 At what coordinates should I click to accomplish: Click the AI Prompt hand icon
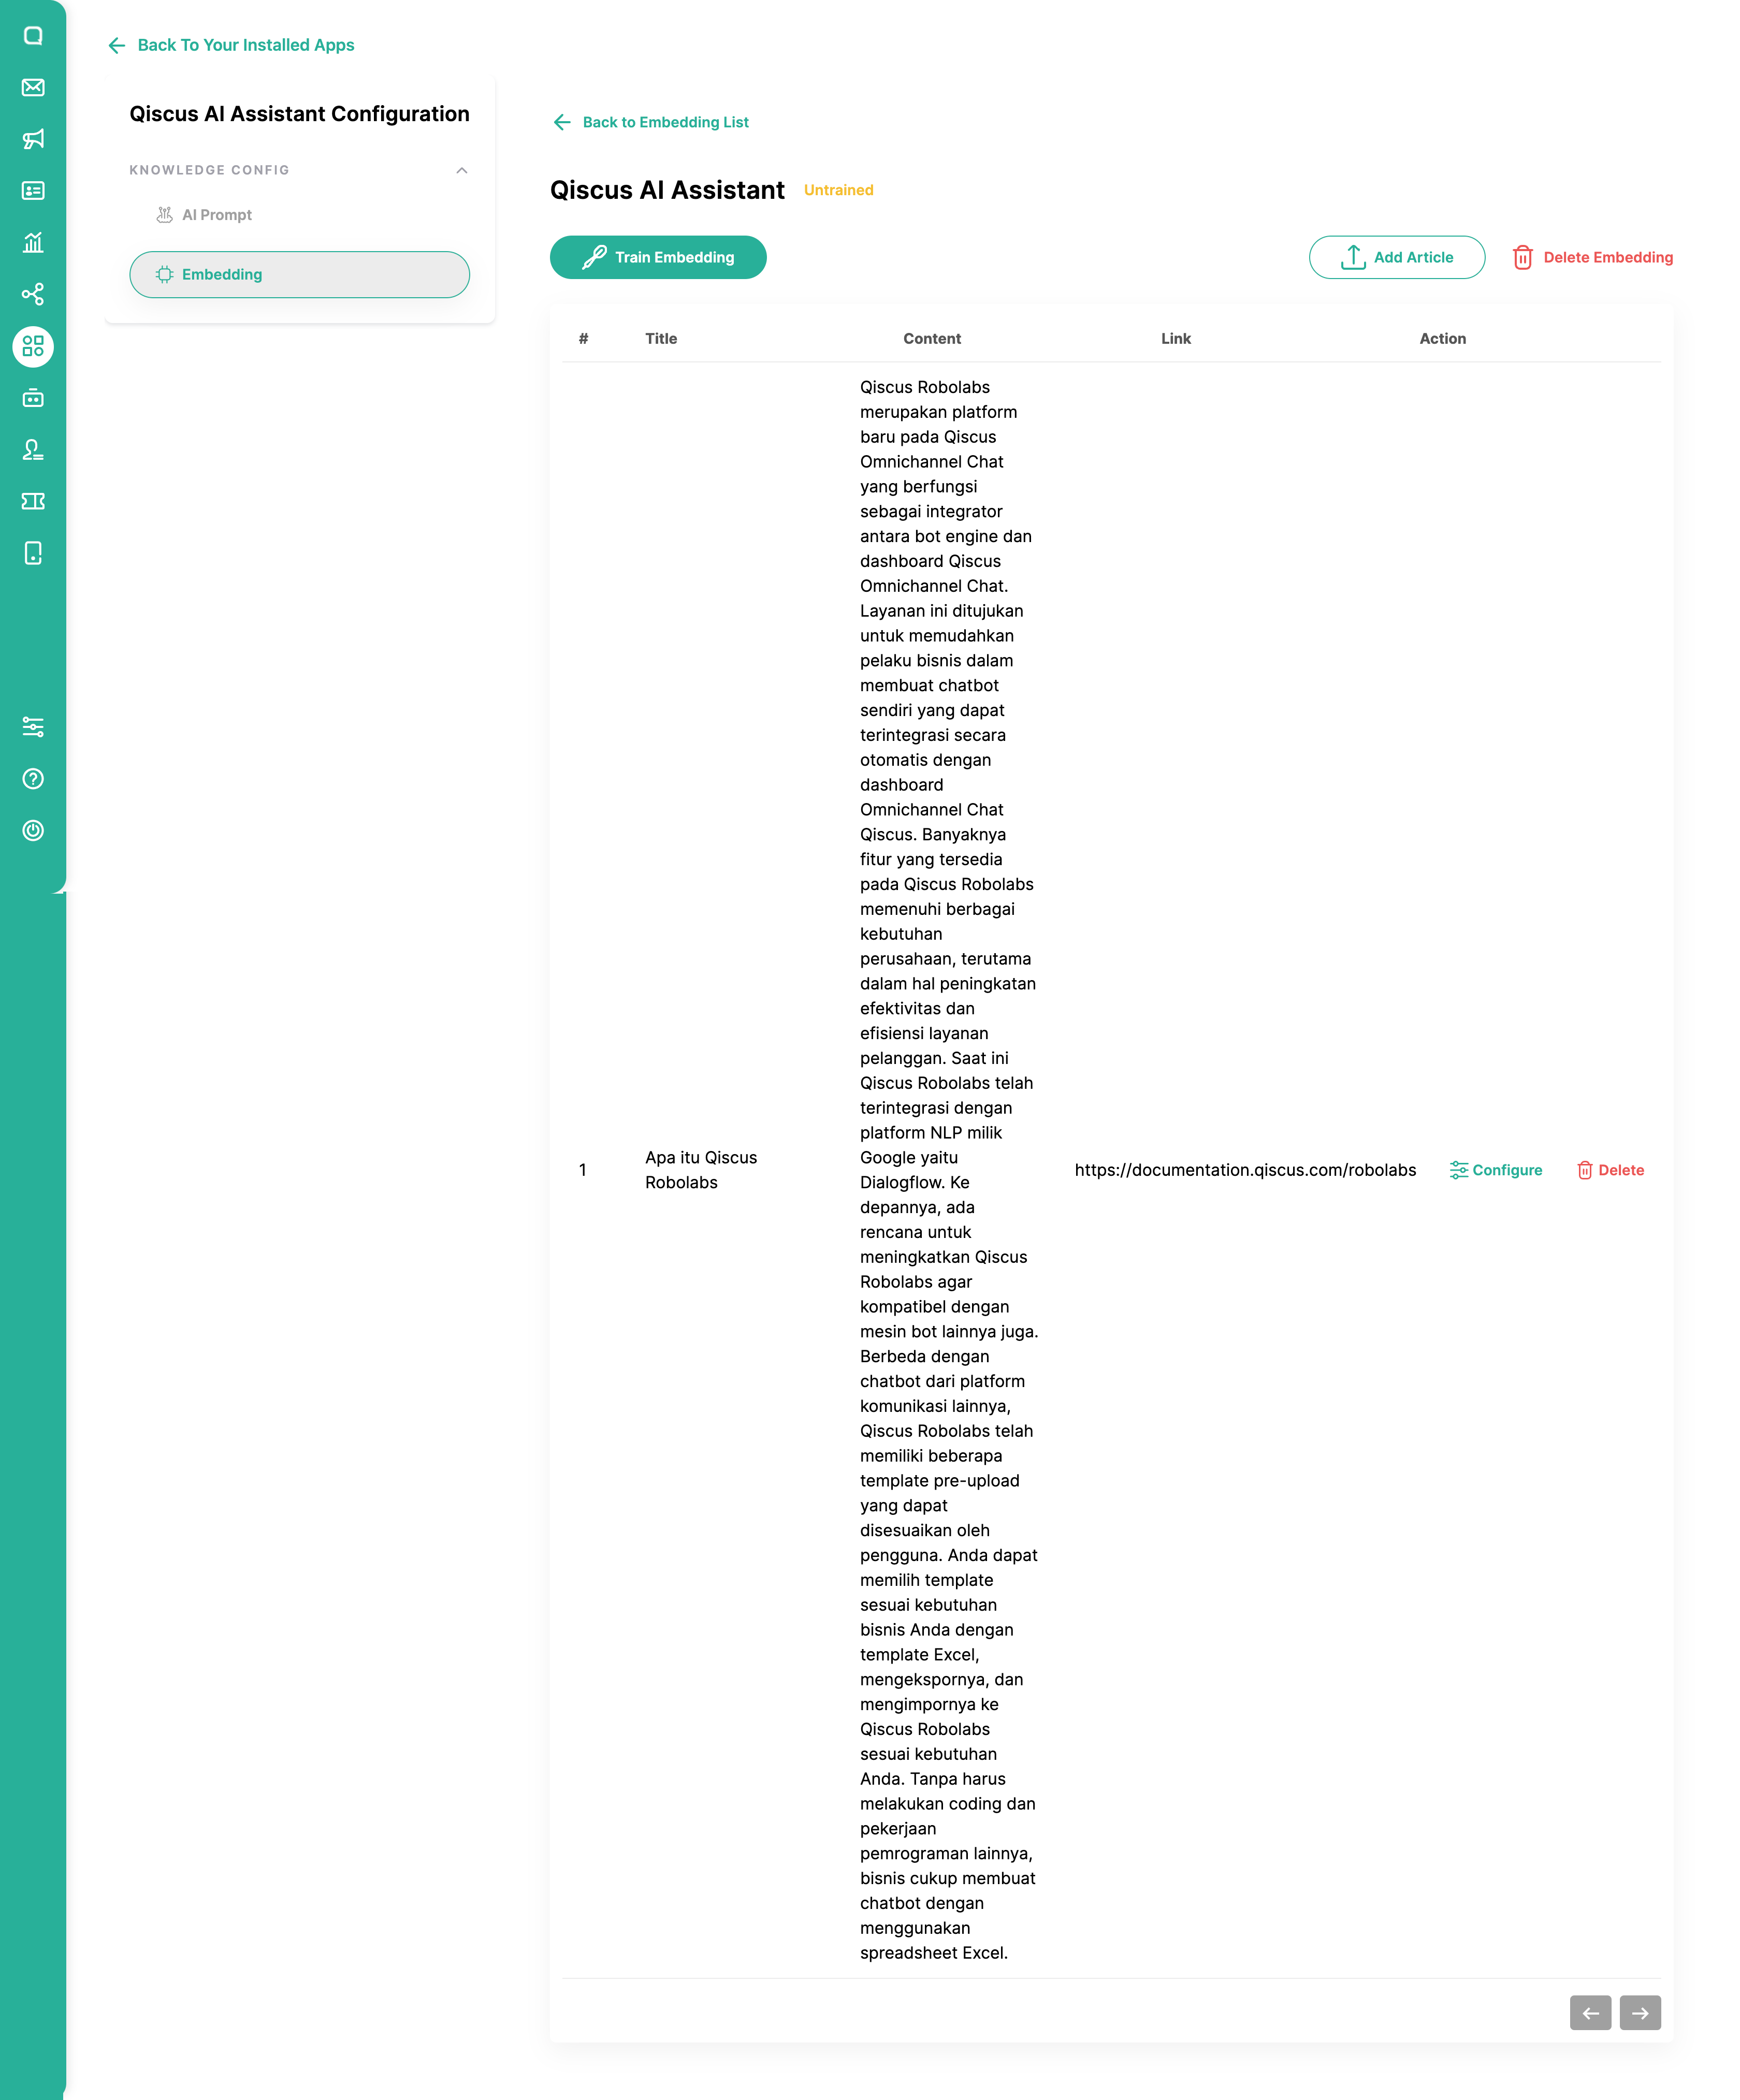click(x=165, y=215)
